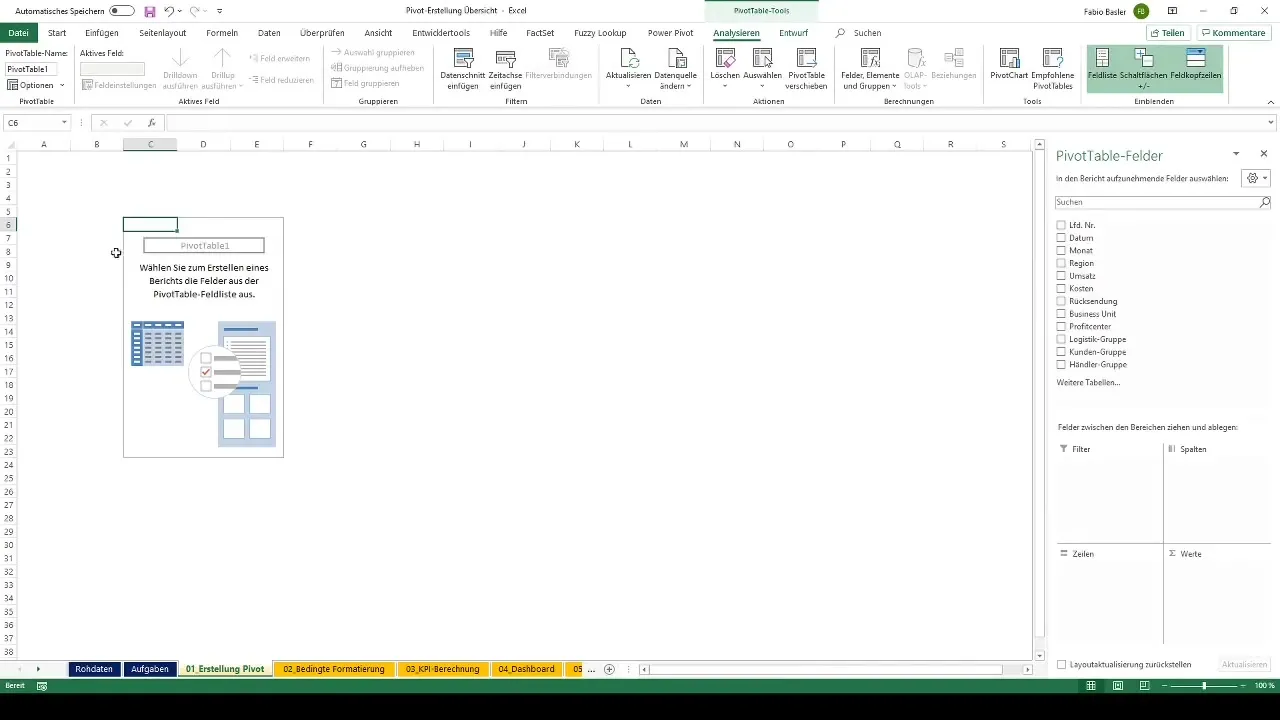Open the Power Pivot tab
This screenshot has height=720, width=1280.
(x=670, y=33)
